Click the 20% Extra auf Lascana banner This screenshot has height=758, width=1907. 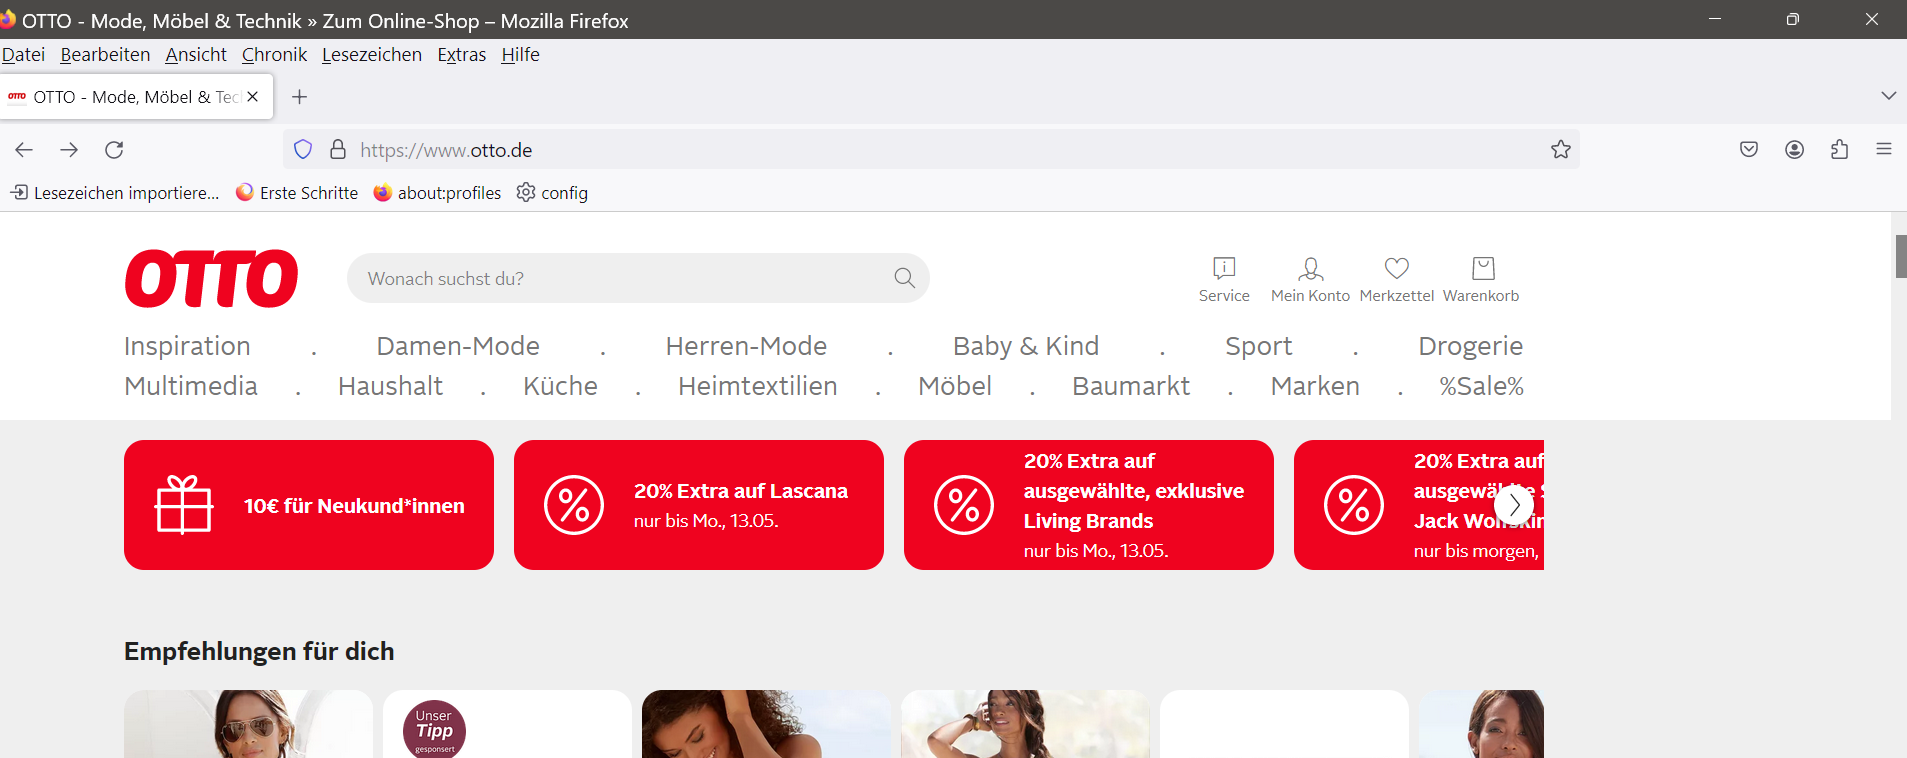(699, 505)
